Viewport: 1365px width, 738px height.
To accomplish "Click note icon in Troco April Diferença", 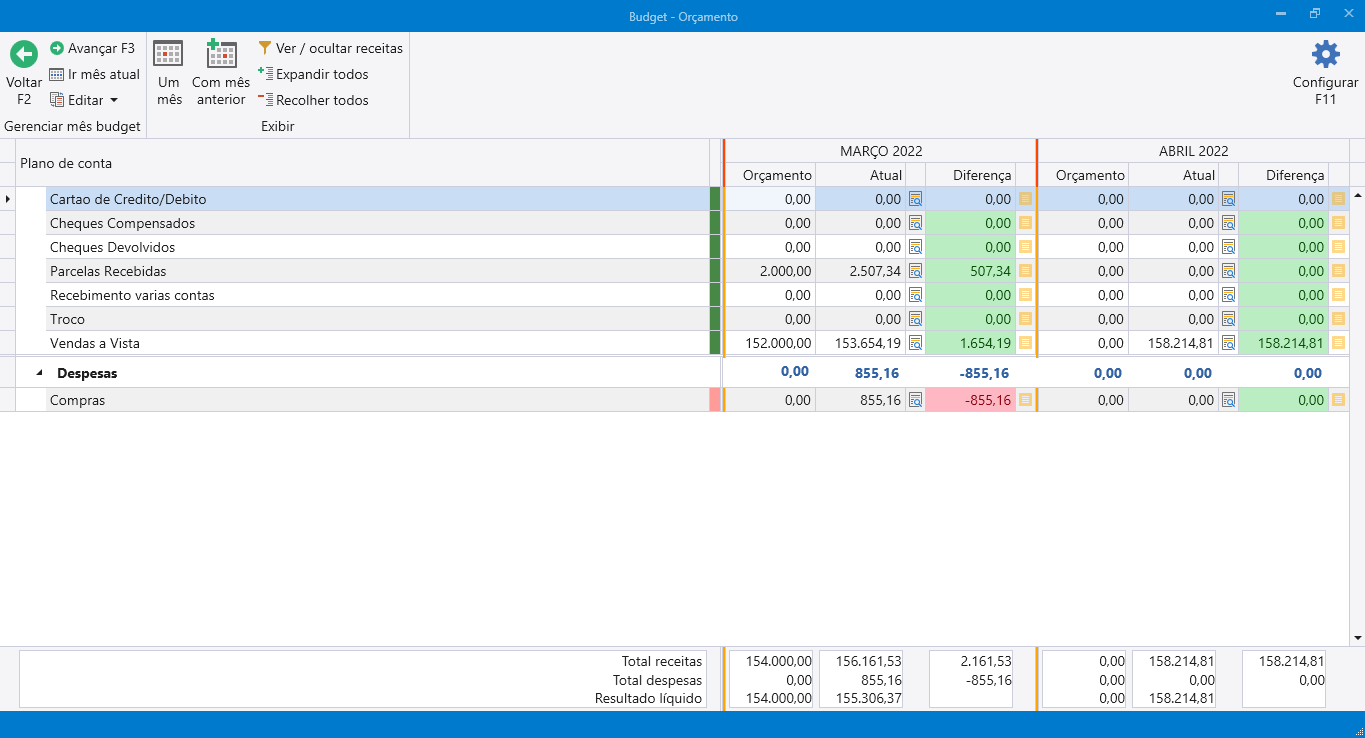I will [x=1338, y=319].
